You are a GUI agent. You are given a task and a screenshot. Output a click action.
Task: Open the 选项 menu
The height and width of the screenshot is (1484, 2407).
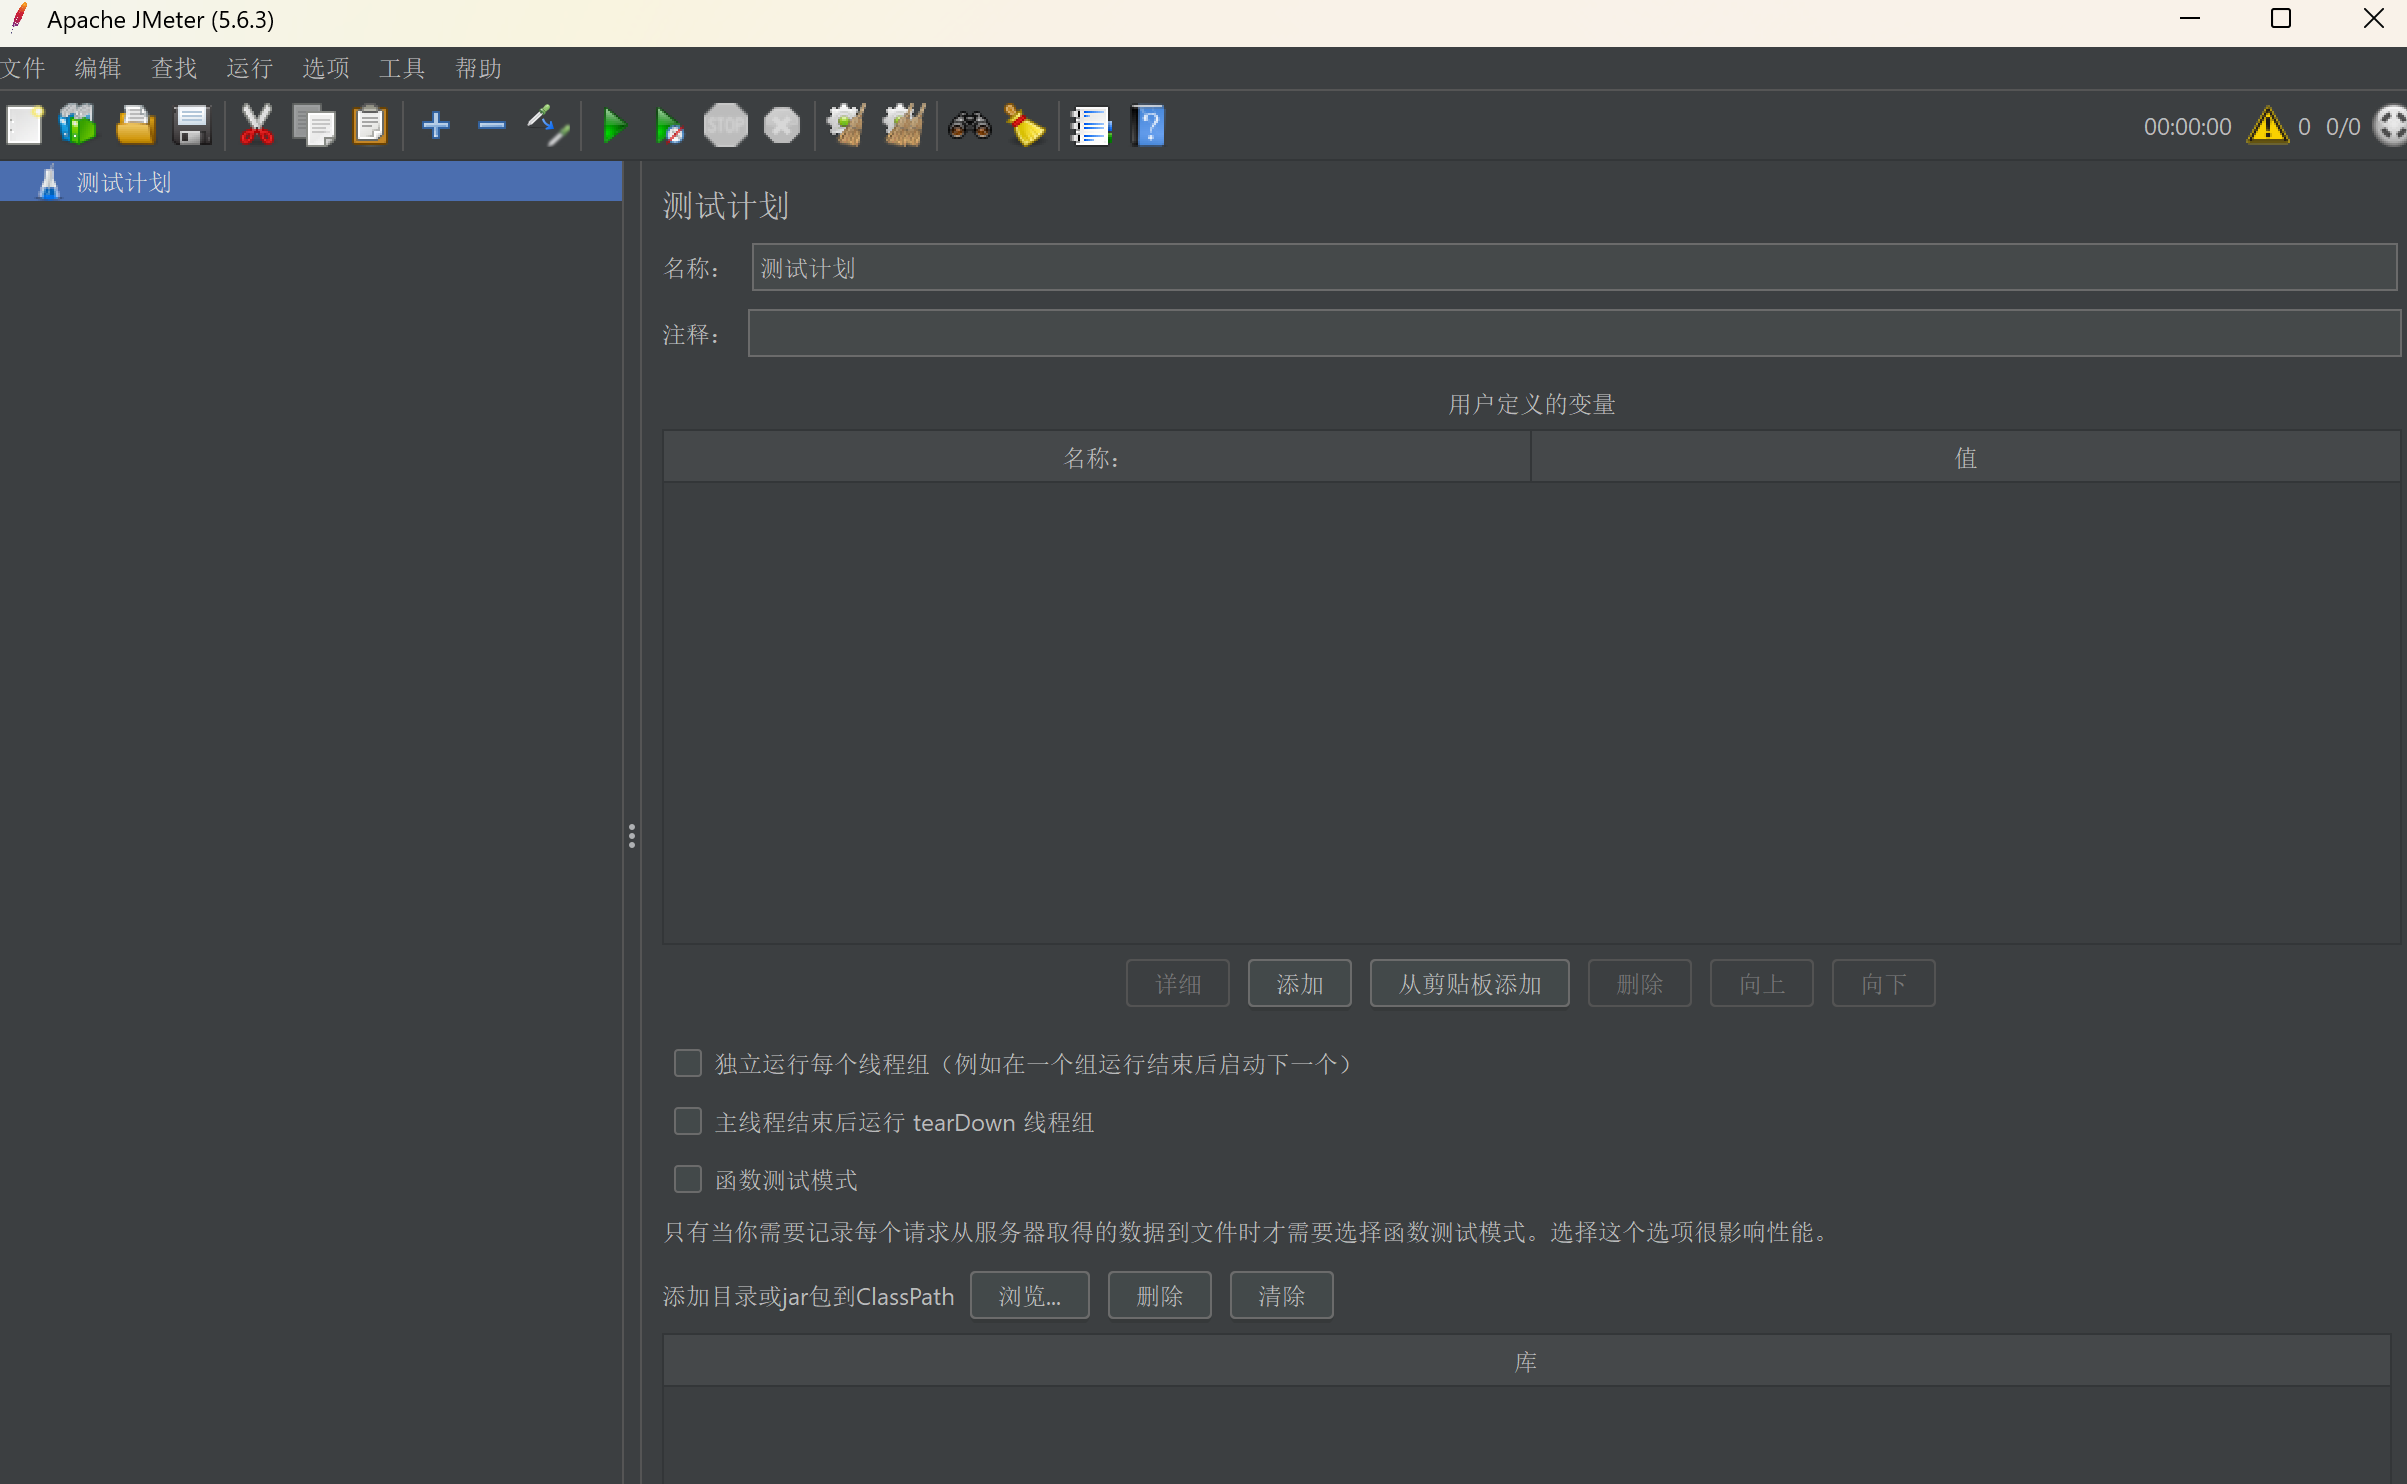click(325, 68)
